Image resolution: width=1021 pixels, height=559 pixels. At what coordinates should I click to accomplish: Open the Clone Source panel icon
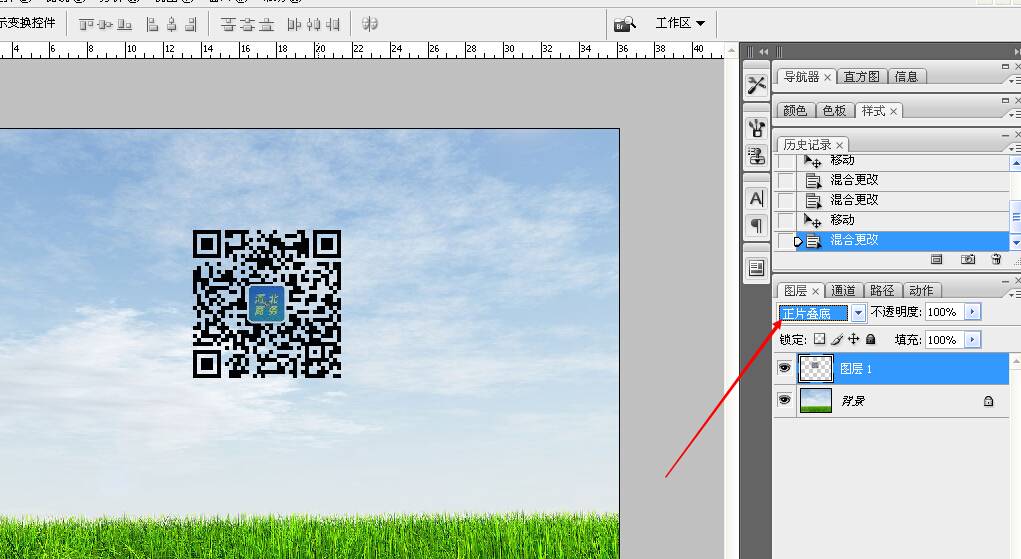point(757,156)
